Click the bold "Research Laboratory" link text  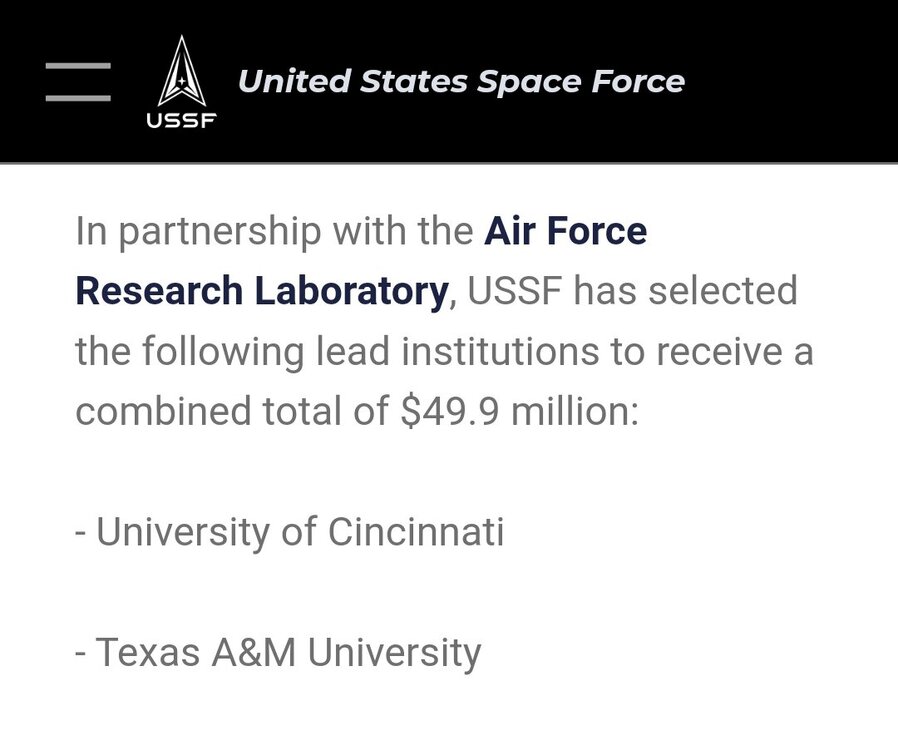point(261,291)
